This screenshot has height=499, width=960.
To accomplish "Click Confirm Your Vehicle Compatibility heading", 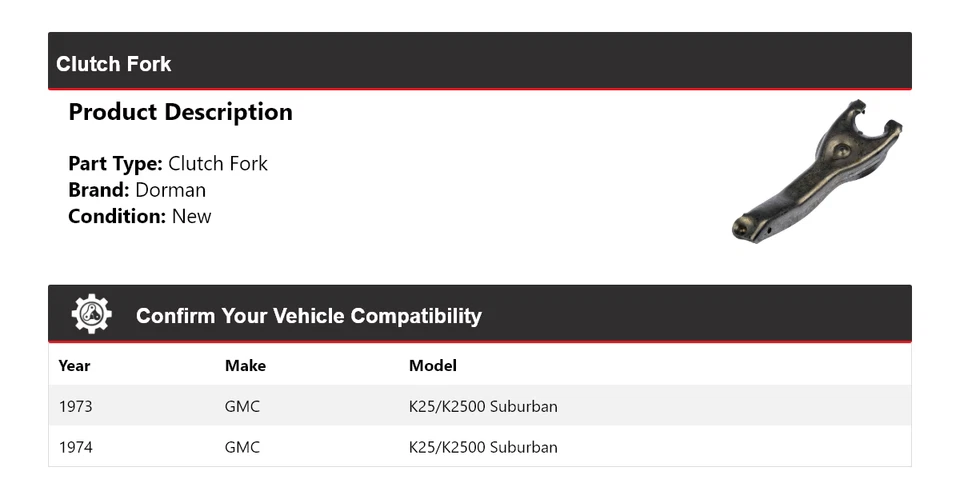I will coord(308,316).
